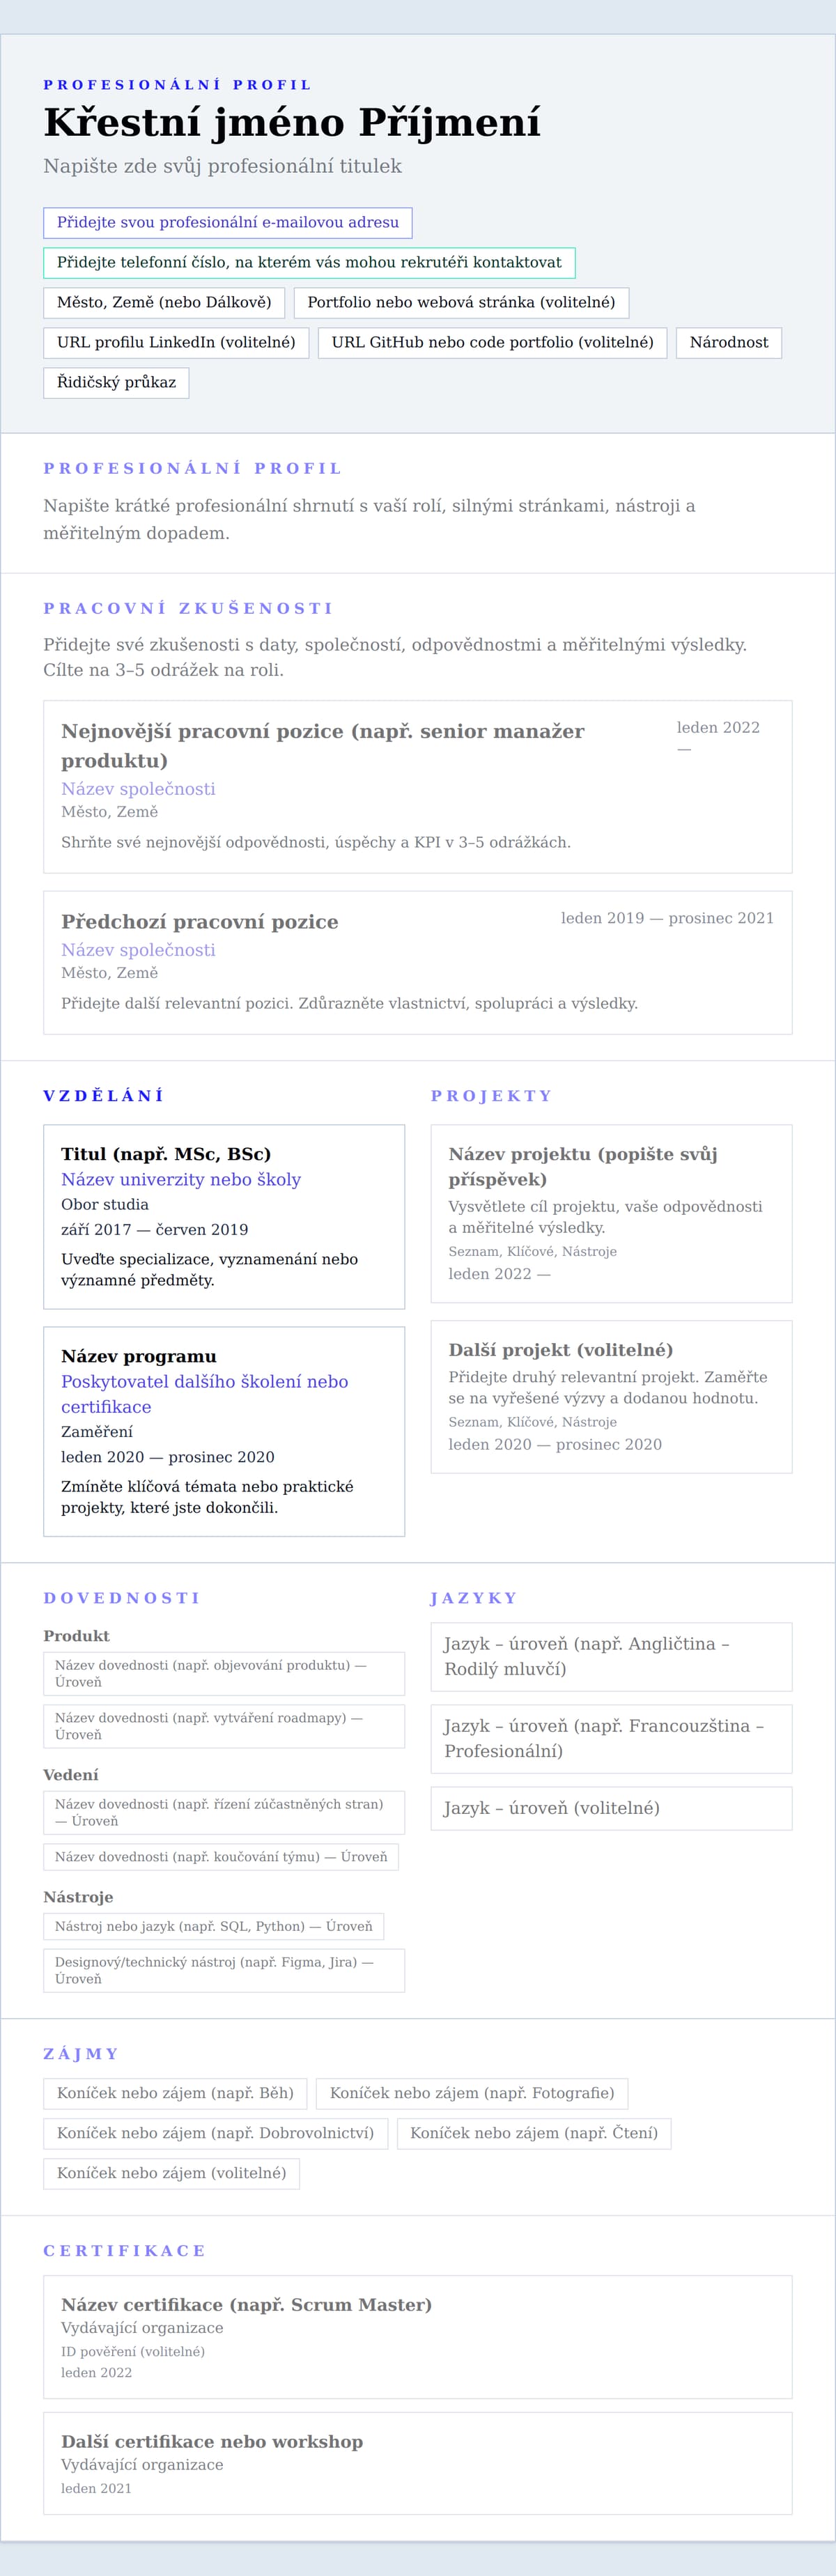Edit the short professional summary paragraph
Image resolution: width=836 pixels, height=2576 pixels.
point(369,519)
